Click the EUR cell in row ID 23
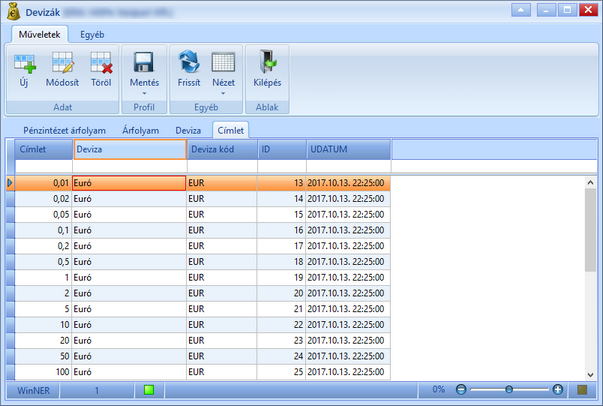 (x=222, y=341)
